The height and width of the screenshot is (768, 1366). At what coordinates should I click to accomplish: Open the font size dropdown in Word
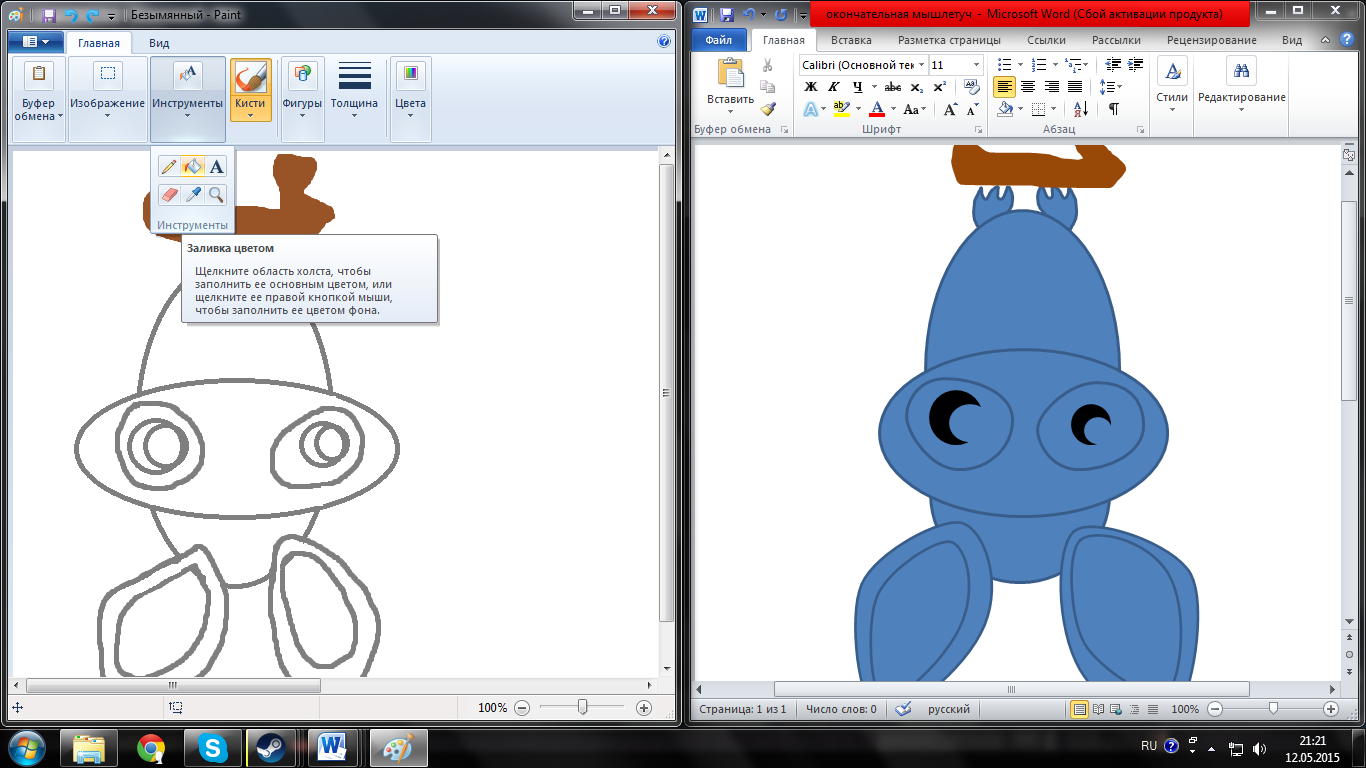(977, 65)
